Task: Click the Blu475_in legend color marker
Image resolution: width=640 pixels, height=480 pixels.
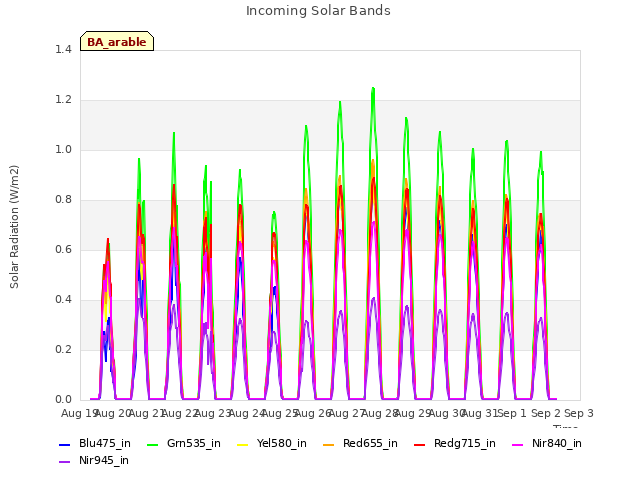Action: pyautogui.click(x=64, y=444)
